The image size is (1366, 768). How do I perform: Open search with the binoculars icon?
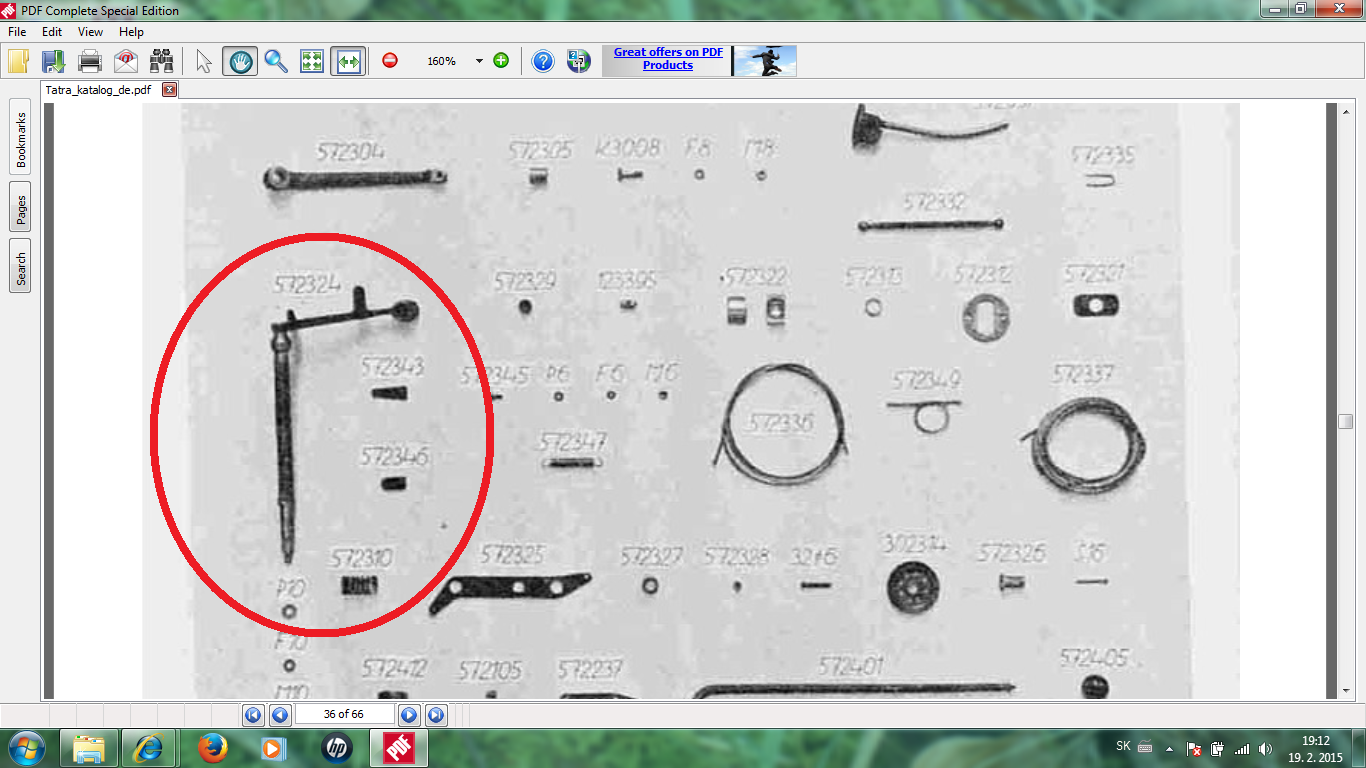[x=161, y=61]
